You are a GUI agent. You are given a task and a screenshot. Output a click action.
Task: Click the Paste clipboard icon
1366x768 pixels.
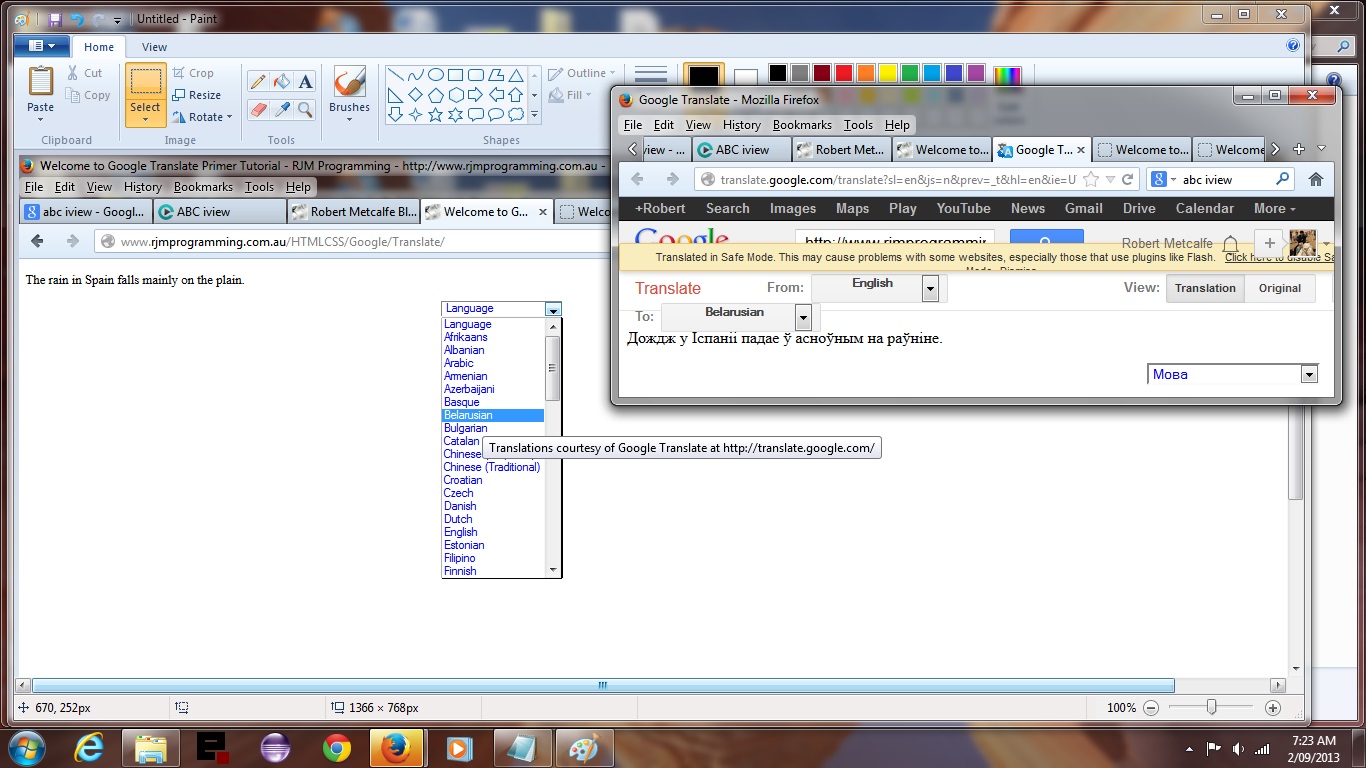pos(41,82)
